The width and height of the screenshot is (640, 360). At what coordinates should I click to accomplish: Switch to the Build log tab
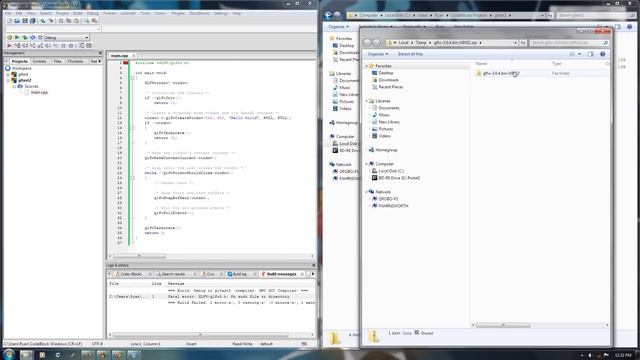[240, 274]
